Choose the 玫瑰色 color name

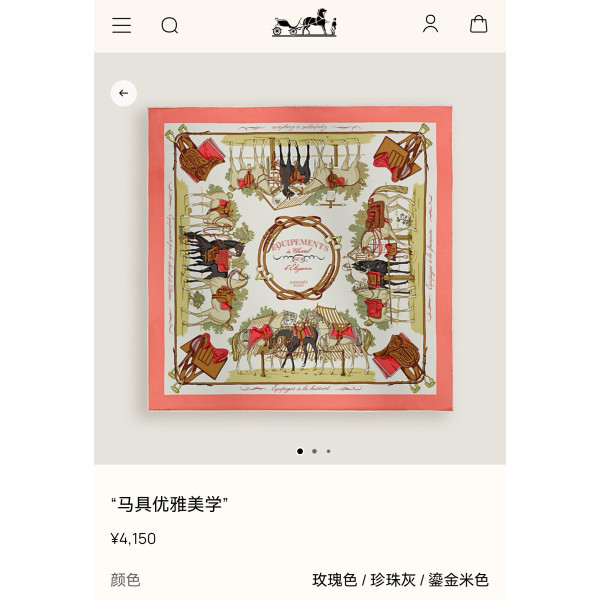pos(335,580)
